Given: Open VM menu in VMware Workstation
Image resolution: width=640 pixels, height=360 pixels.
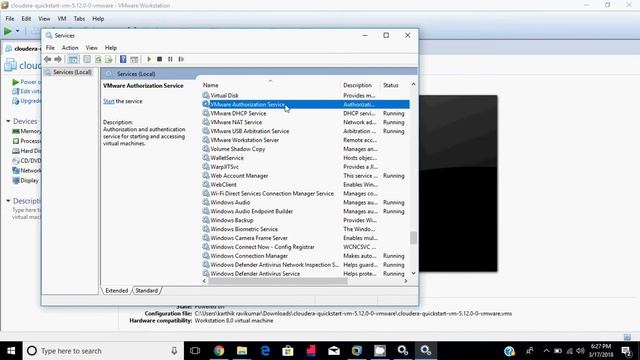Looking at the screenshot, I should (62, 19).
